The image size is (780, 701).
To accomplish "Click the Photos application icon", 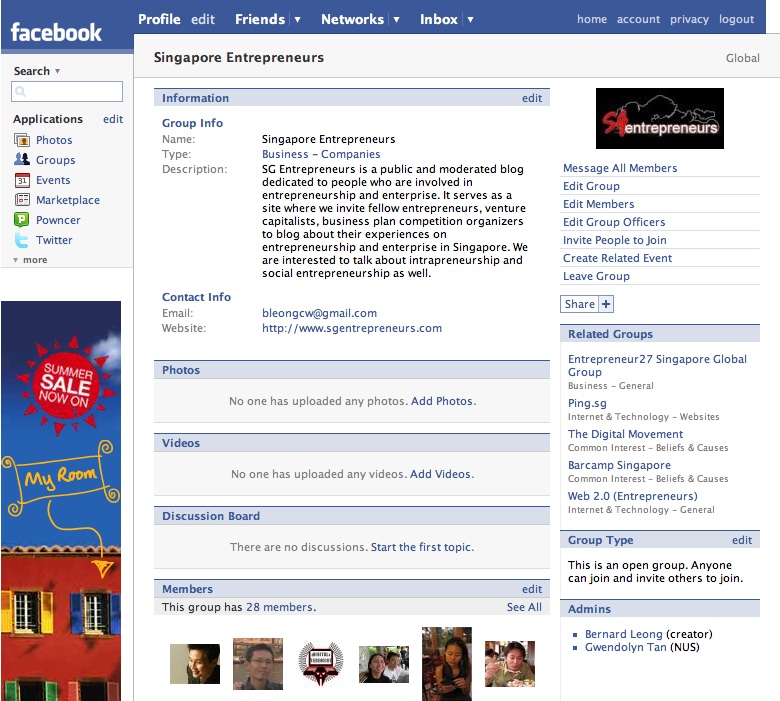I will pos(22,140).
